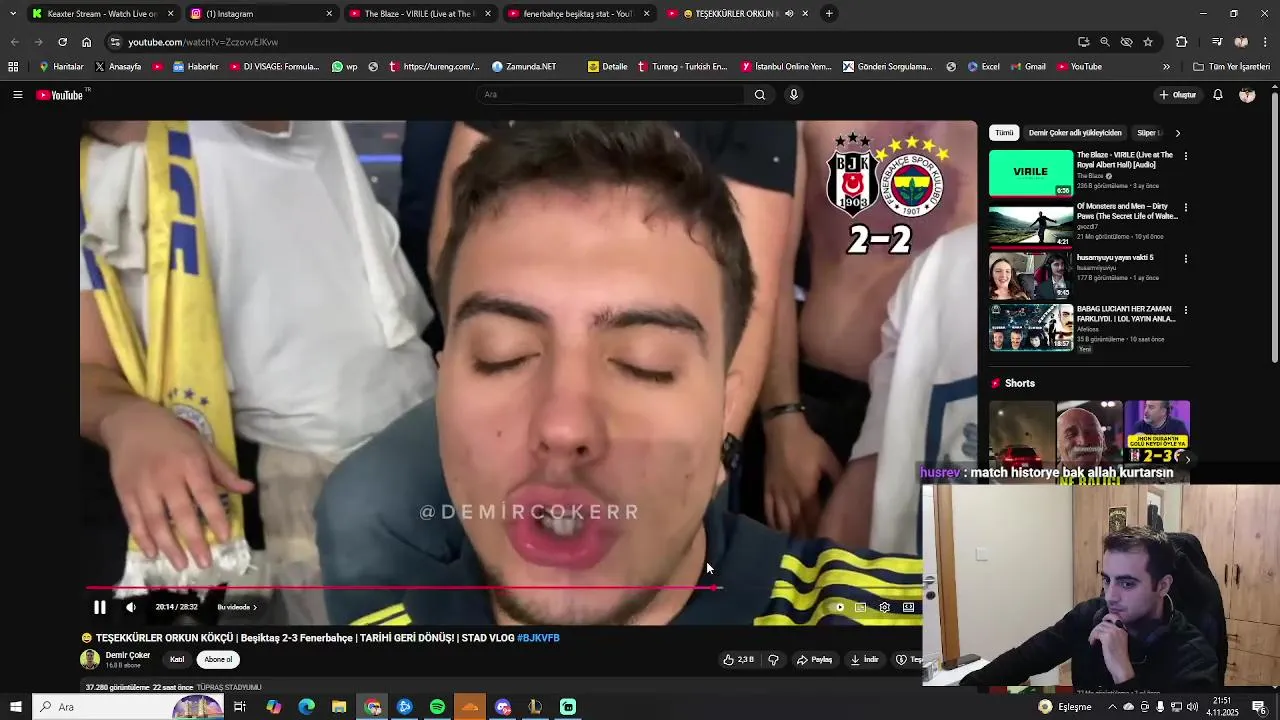1280x720 pixels.
Task: Toggle subtitles in the video player
Action: pyautogui.click(x=861, y=607)
